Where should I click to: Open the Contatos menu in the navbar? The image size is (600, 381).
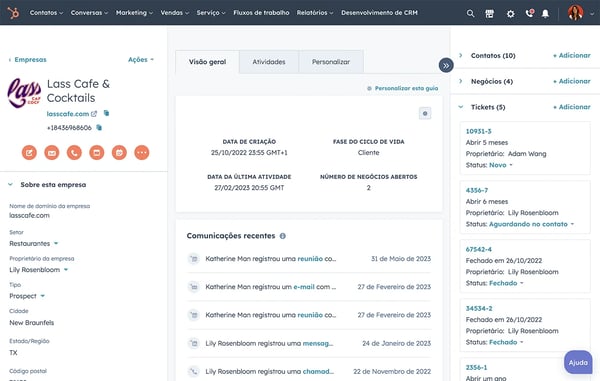click(x=46, y=13)
